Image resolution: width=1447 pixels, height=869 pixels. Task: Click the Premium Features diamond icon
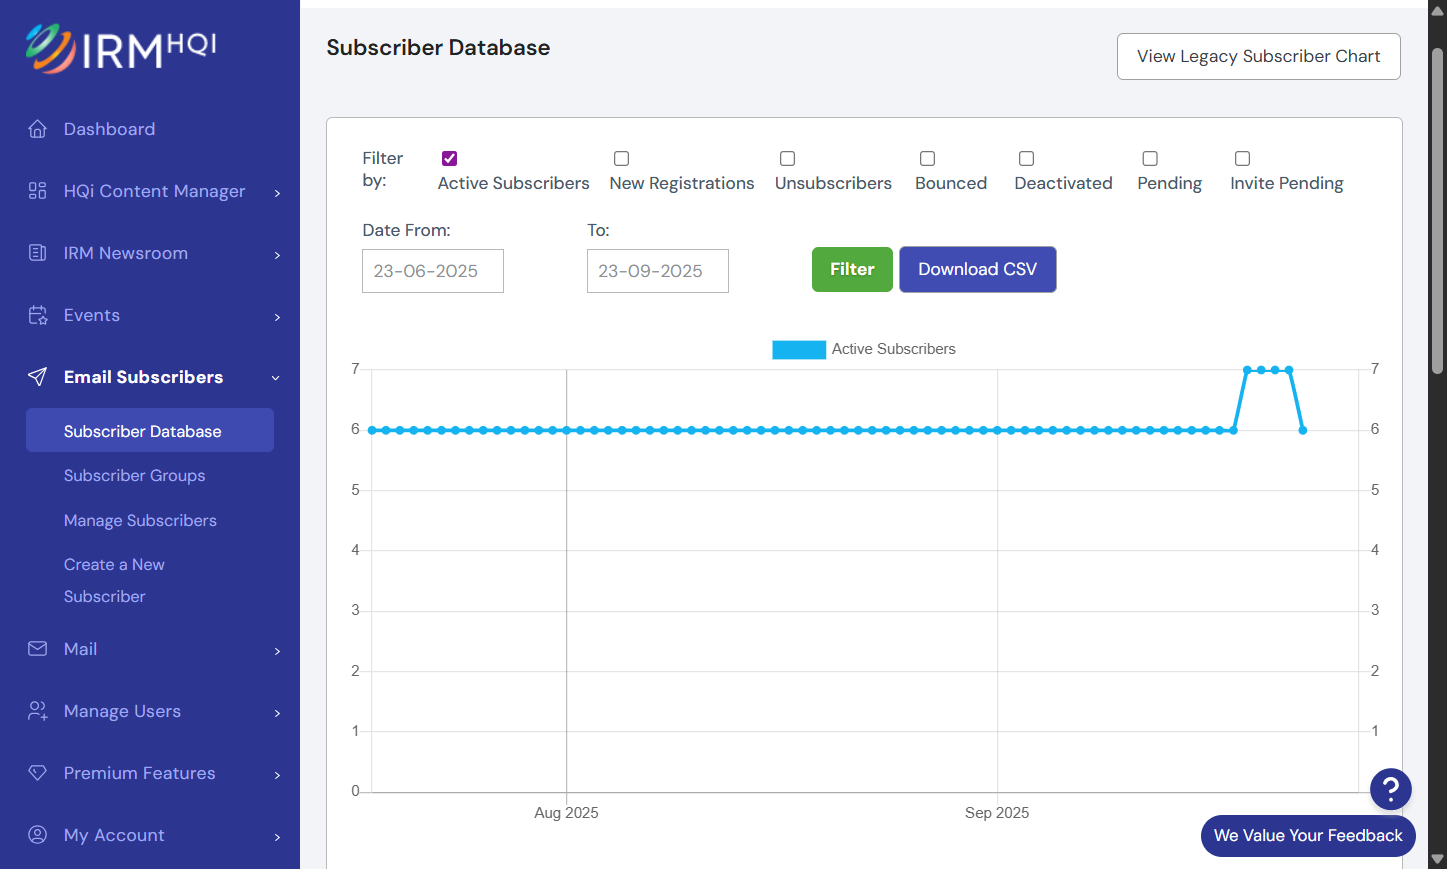[x=38, y=773]
